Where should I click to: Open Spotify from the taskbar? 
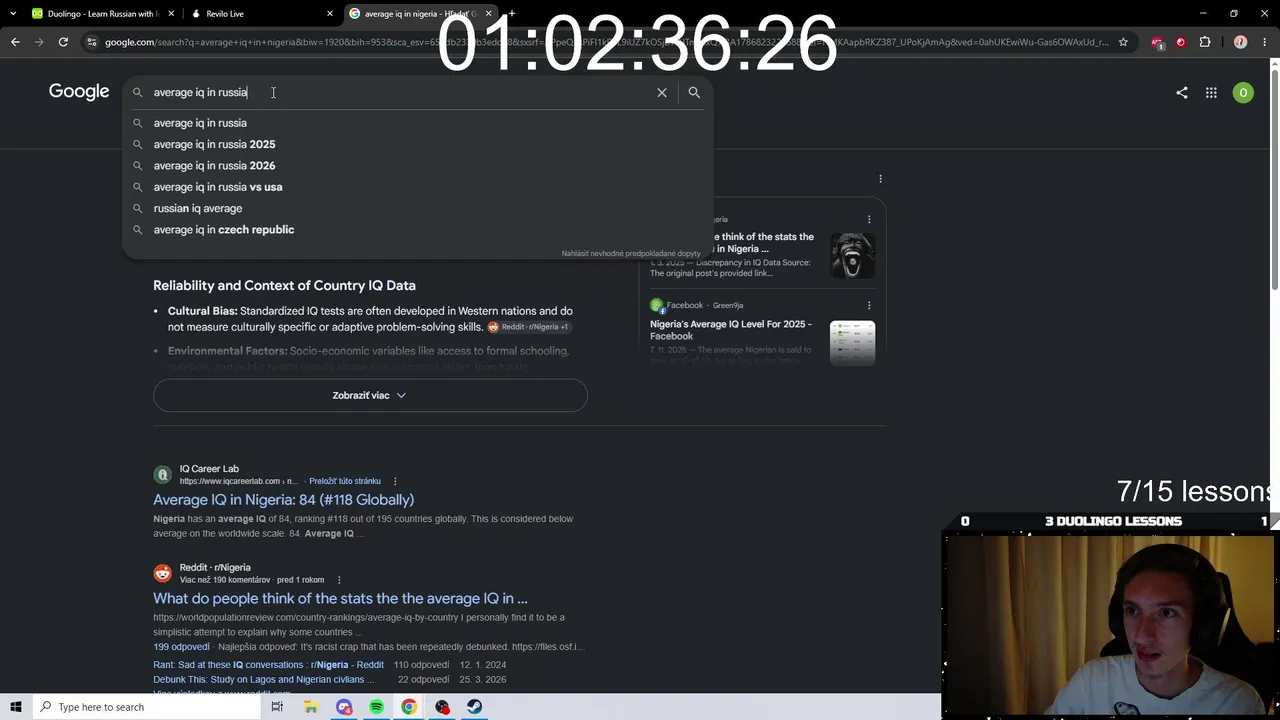coord(376,707)
